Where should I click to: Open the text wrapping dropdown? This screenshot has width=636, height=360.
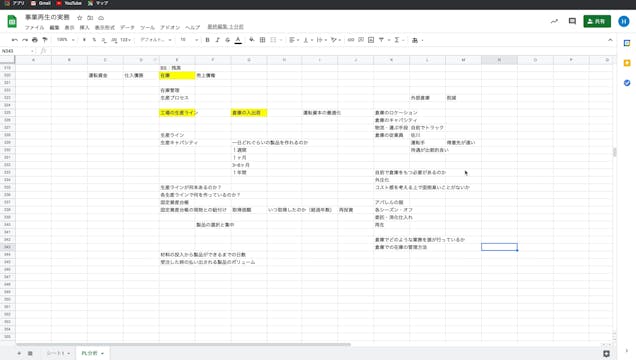point(321,40)
